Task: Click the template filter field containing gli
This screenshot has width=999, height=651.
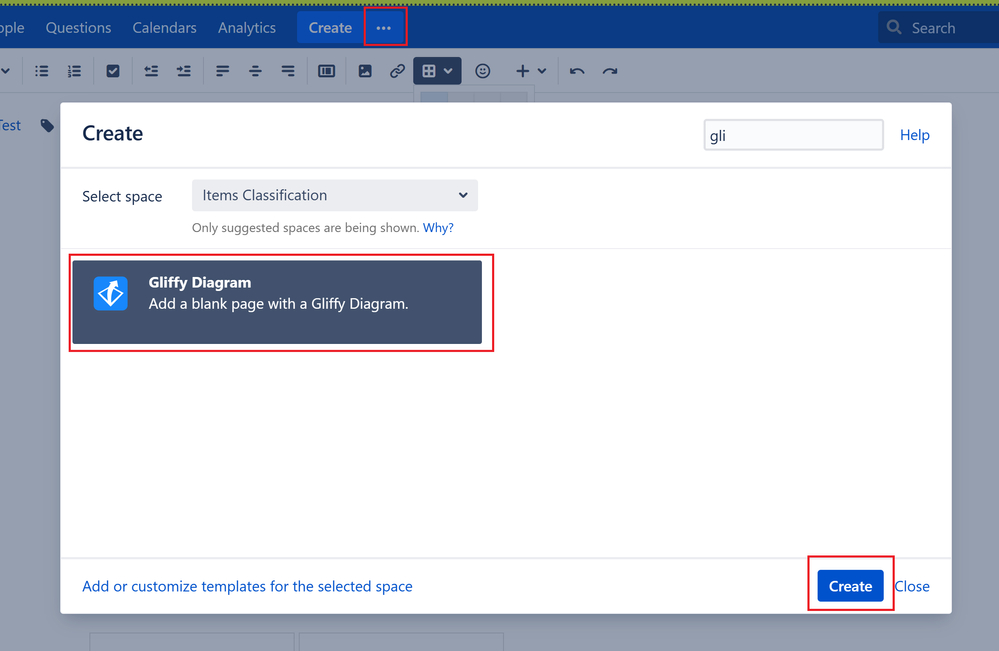Action: pyautogui.click(x=793, y=135)
